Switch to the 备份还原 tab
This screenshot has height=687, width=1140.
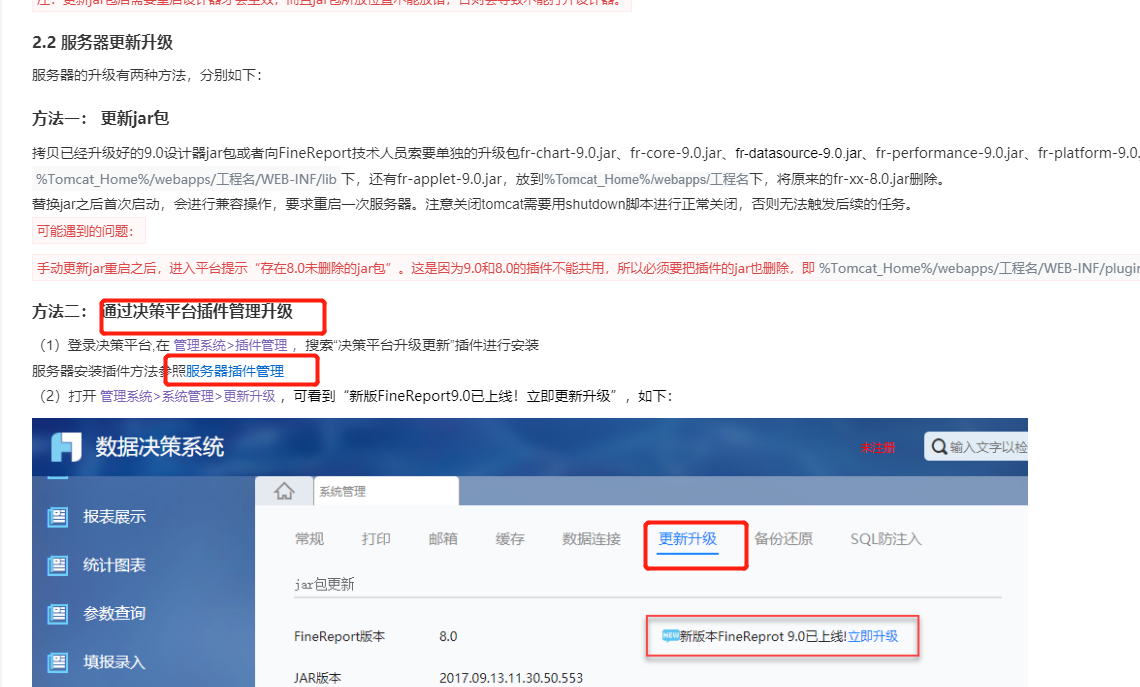783,539
